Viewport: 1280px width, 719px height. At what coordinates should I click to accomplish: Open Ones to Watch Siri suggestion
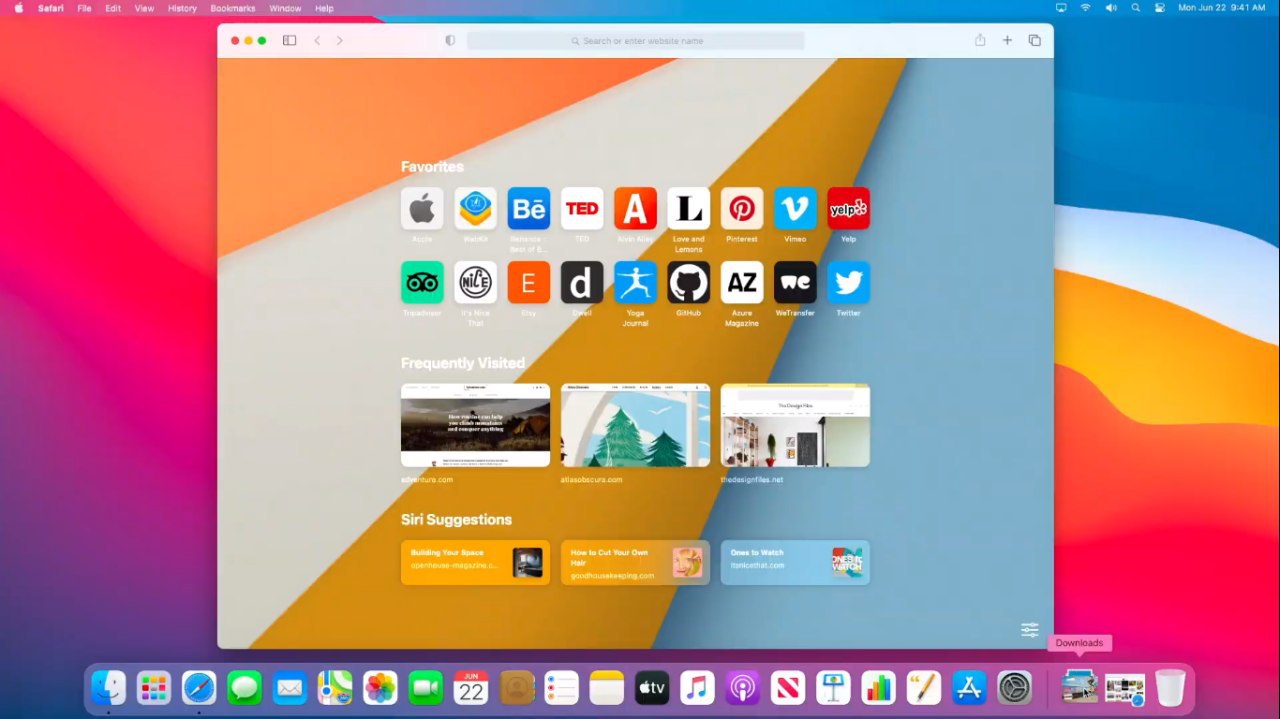[x=795, y=562]
